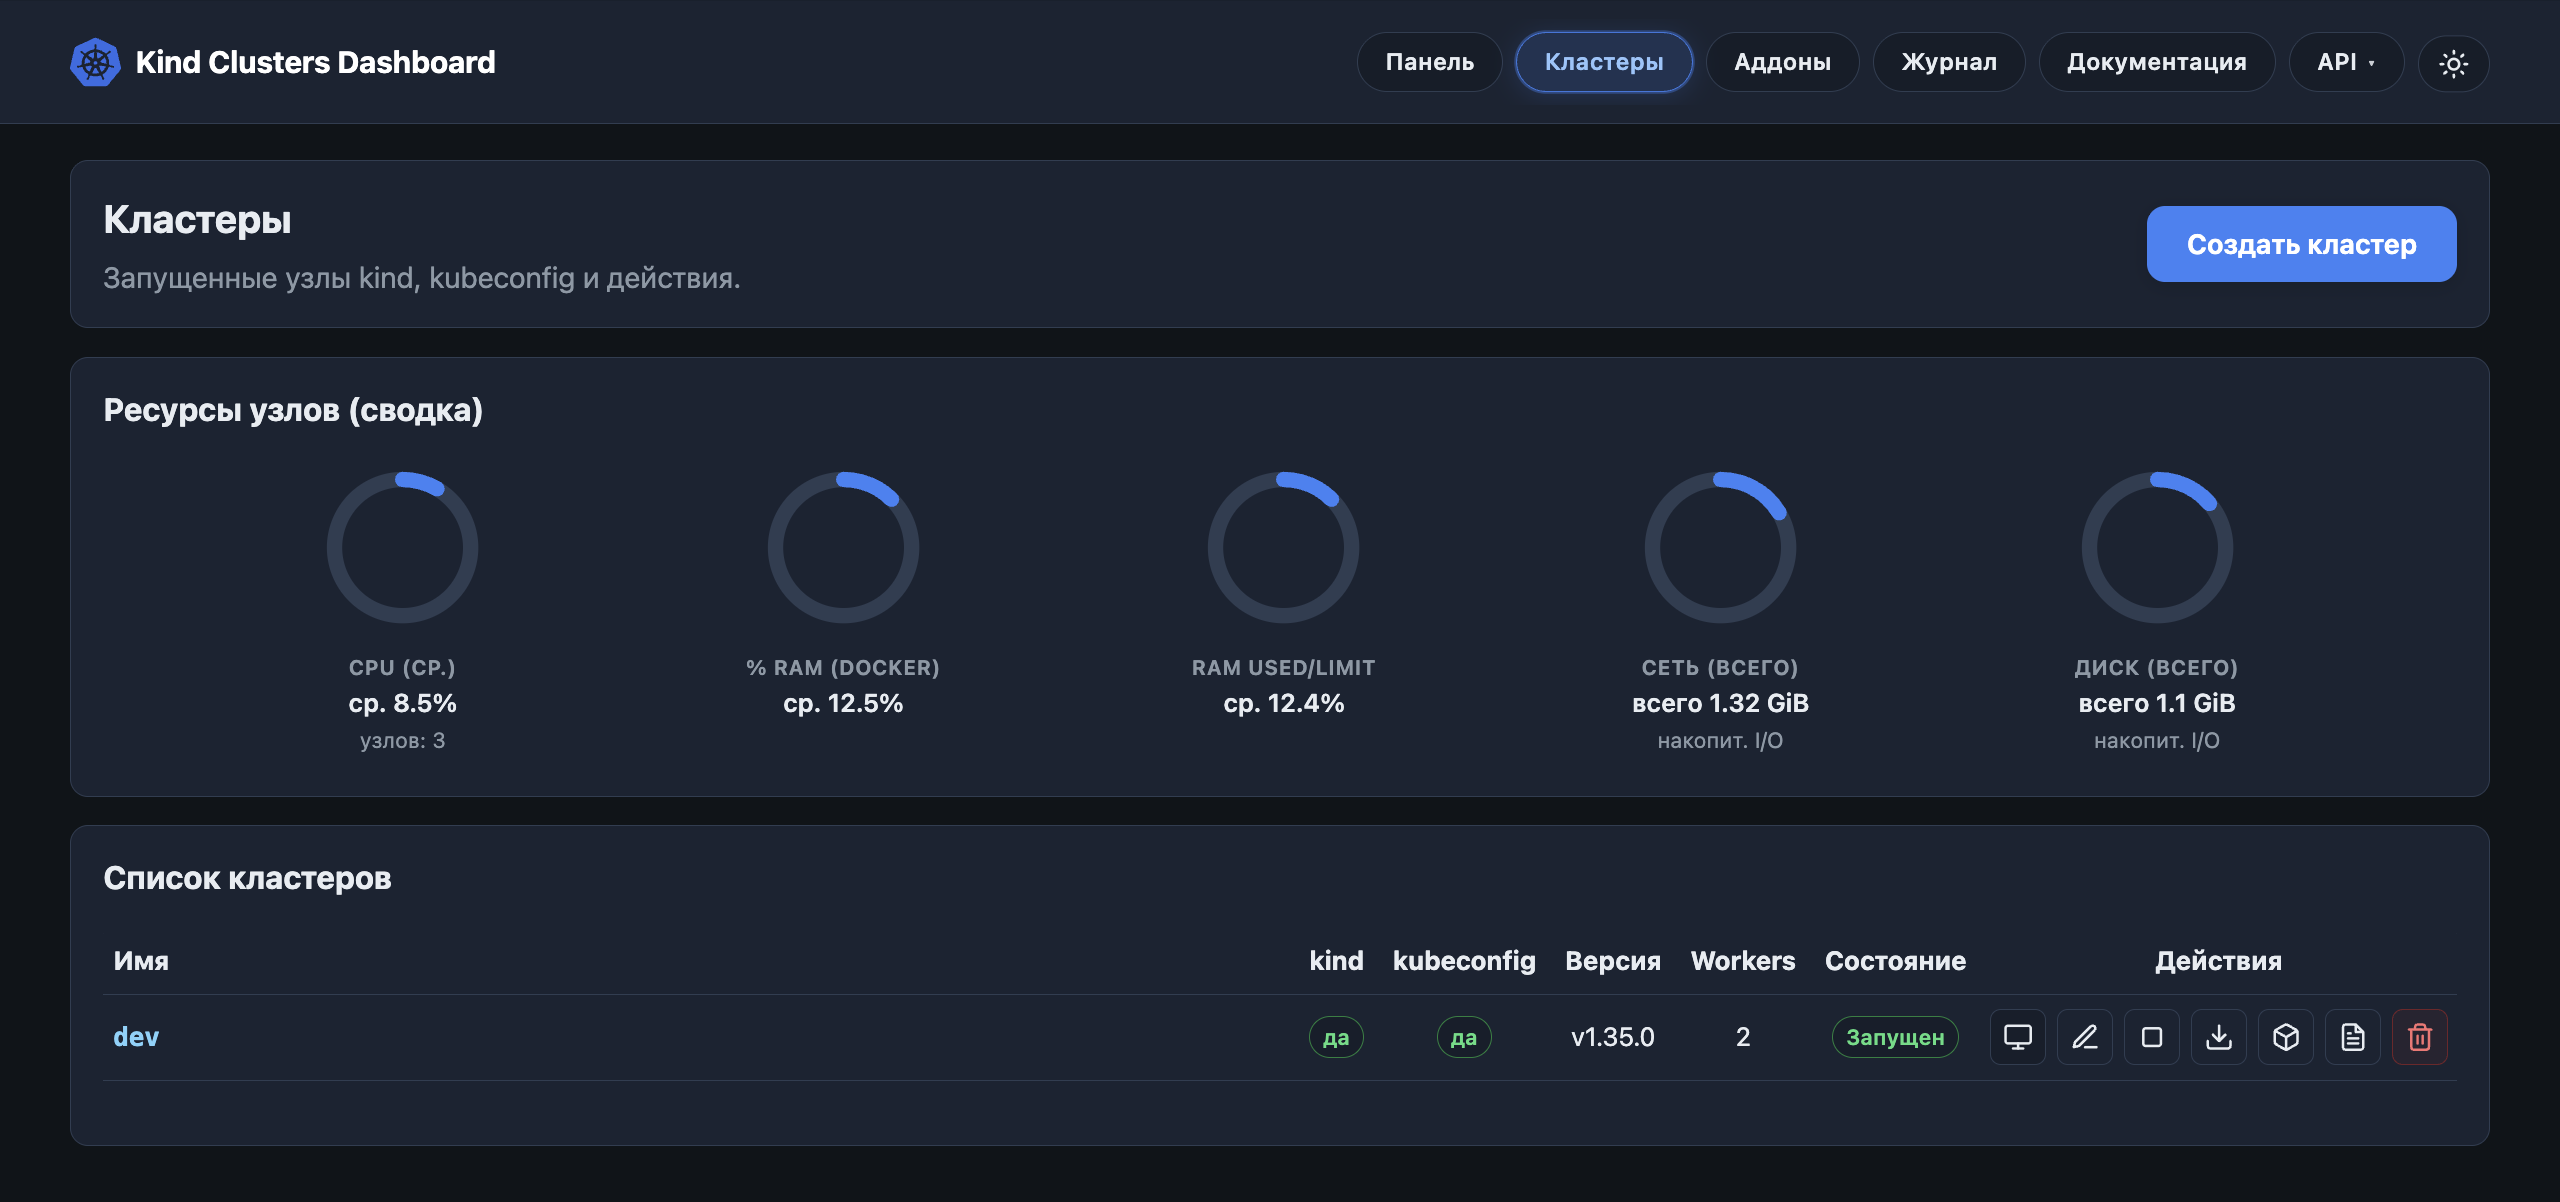Click the RAM used/limit gauge ring
This screenshot has height=1202, width=2560.
[1283, 547]
